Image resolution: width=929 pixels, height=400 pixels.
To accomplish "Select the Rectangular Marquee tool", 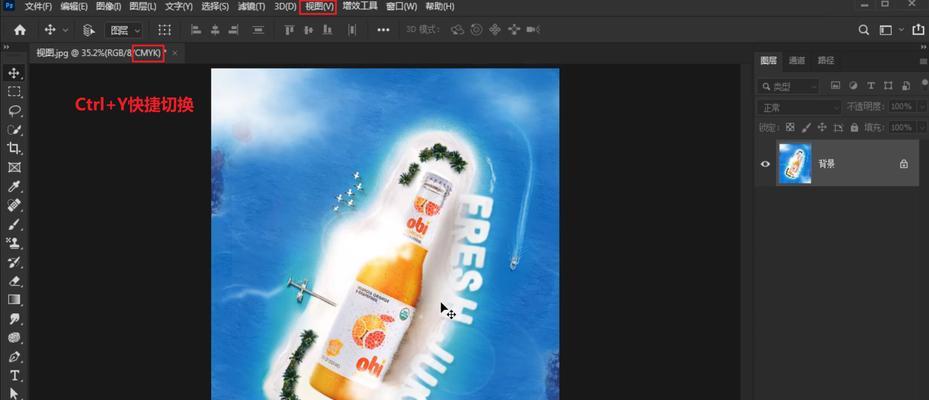I will (x=14, y=92).
